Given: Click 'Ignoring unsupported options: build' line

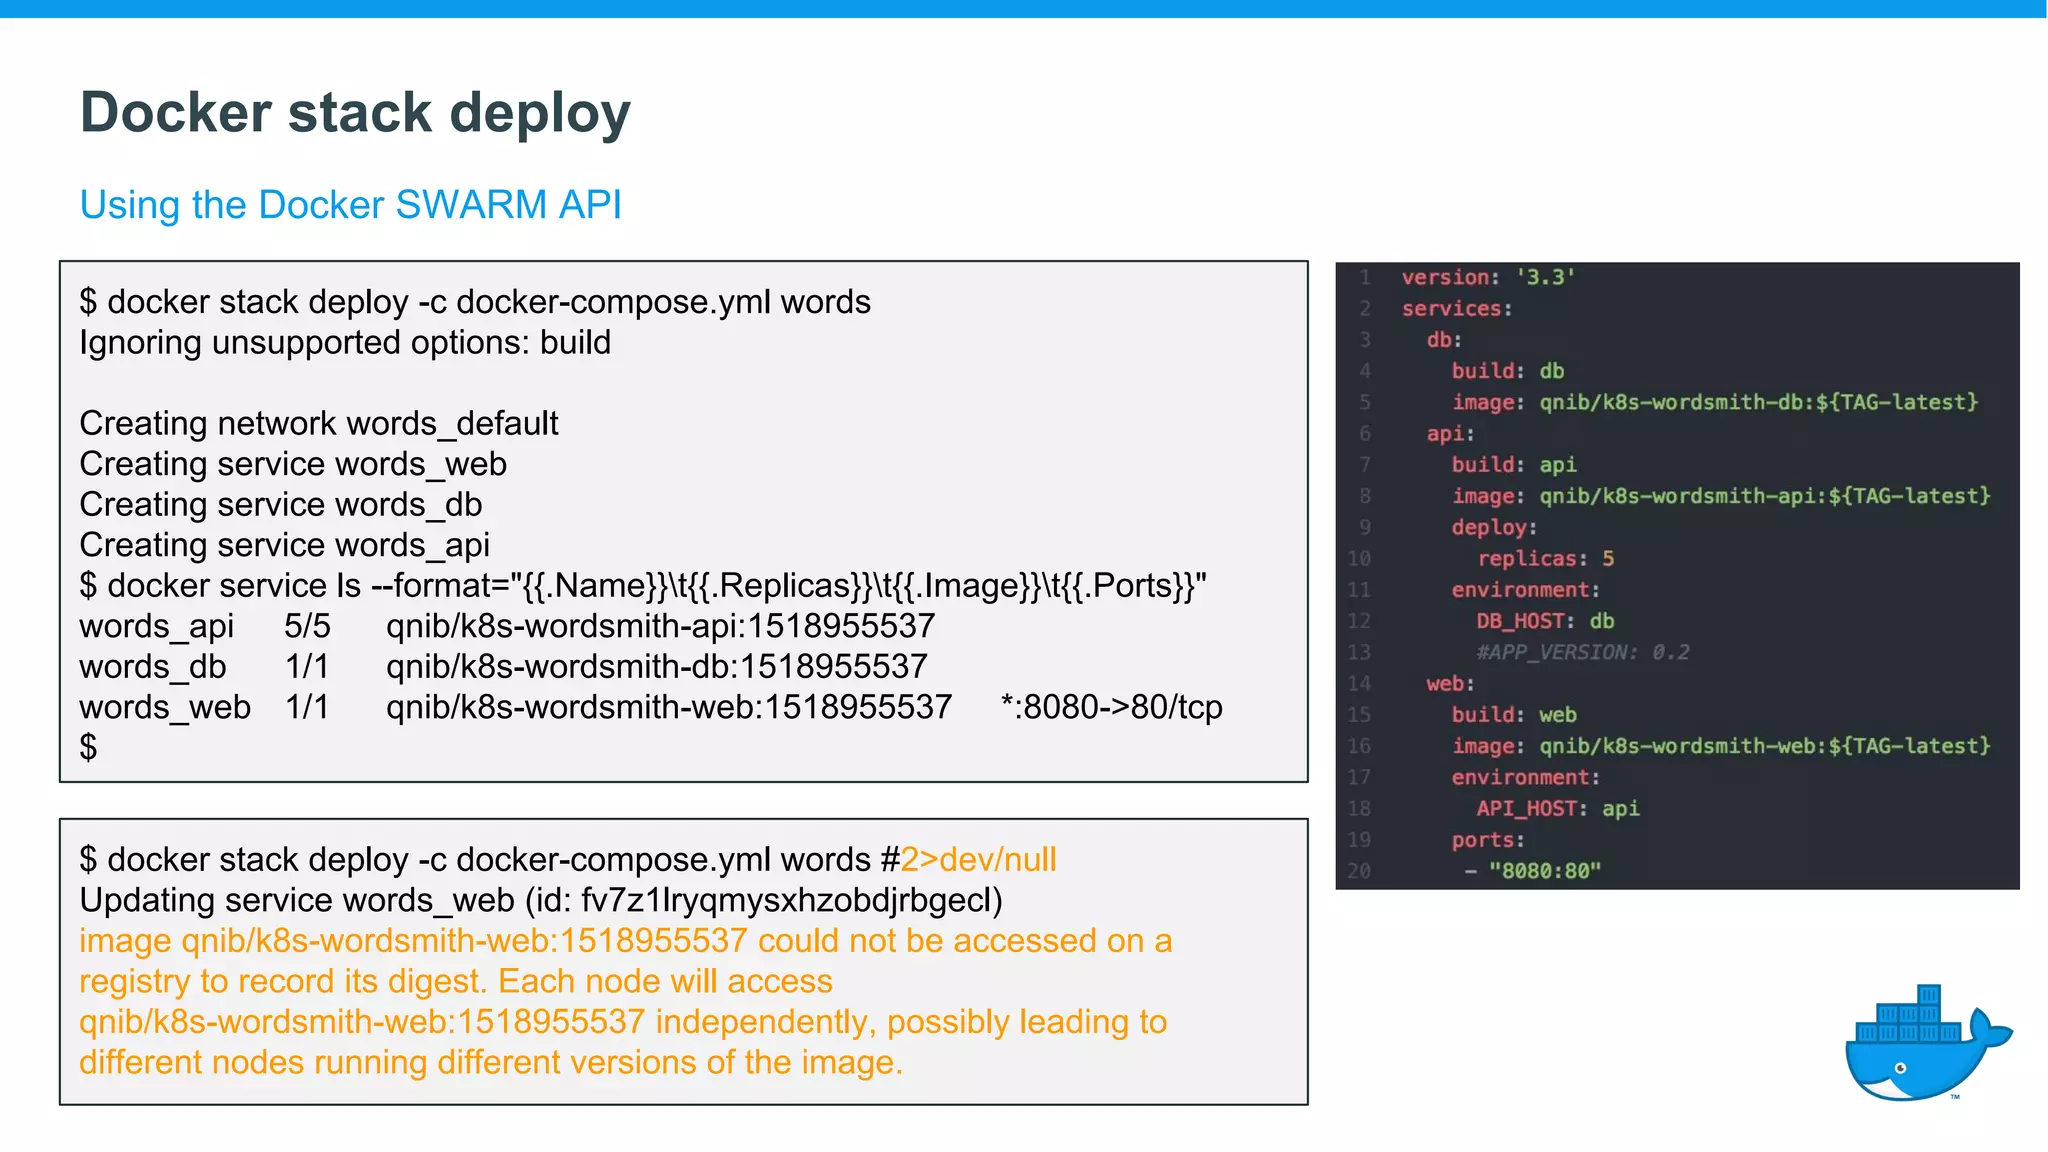Looking at the screenshot, I should pyautogui.click(x=345, y=343).
